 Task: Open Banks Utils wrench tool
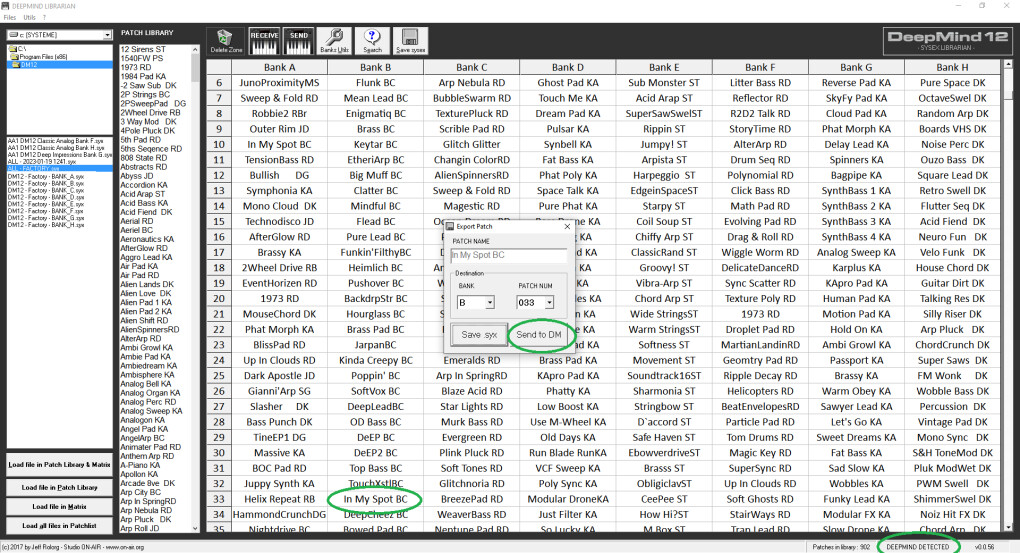[x=334, y=41]
